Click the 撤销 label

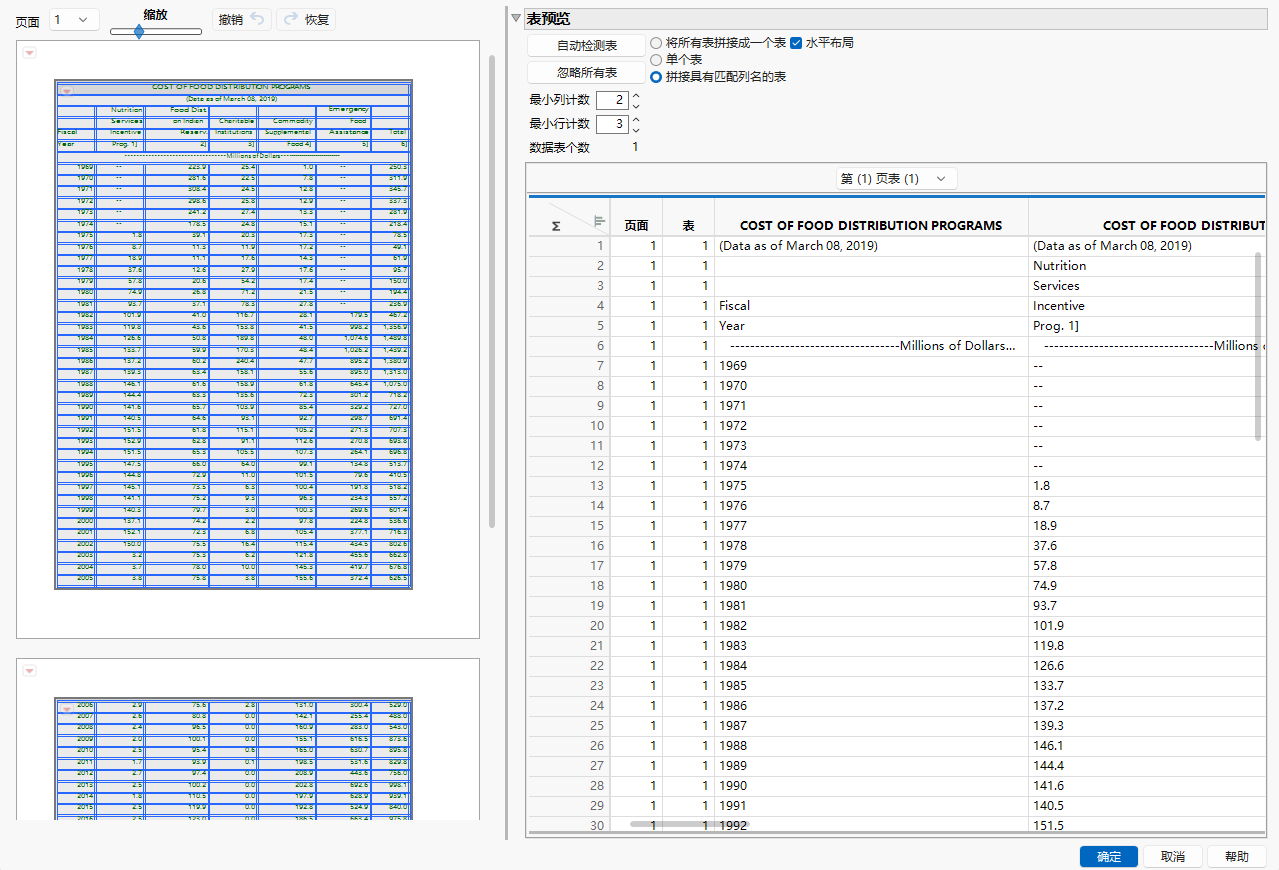point(230,19)
